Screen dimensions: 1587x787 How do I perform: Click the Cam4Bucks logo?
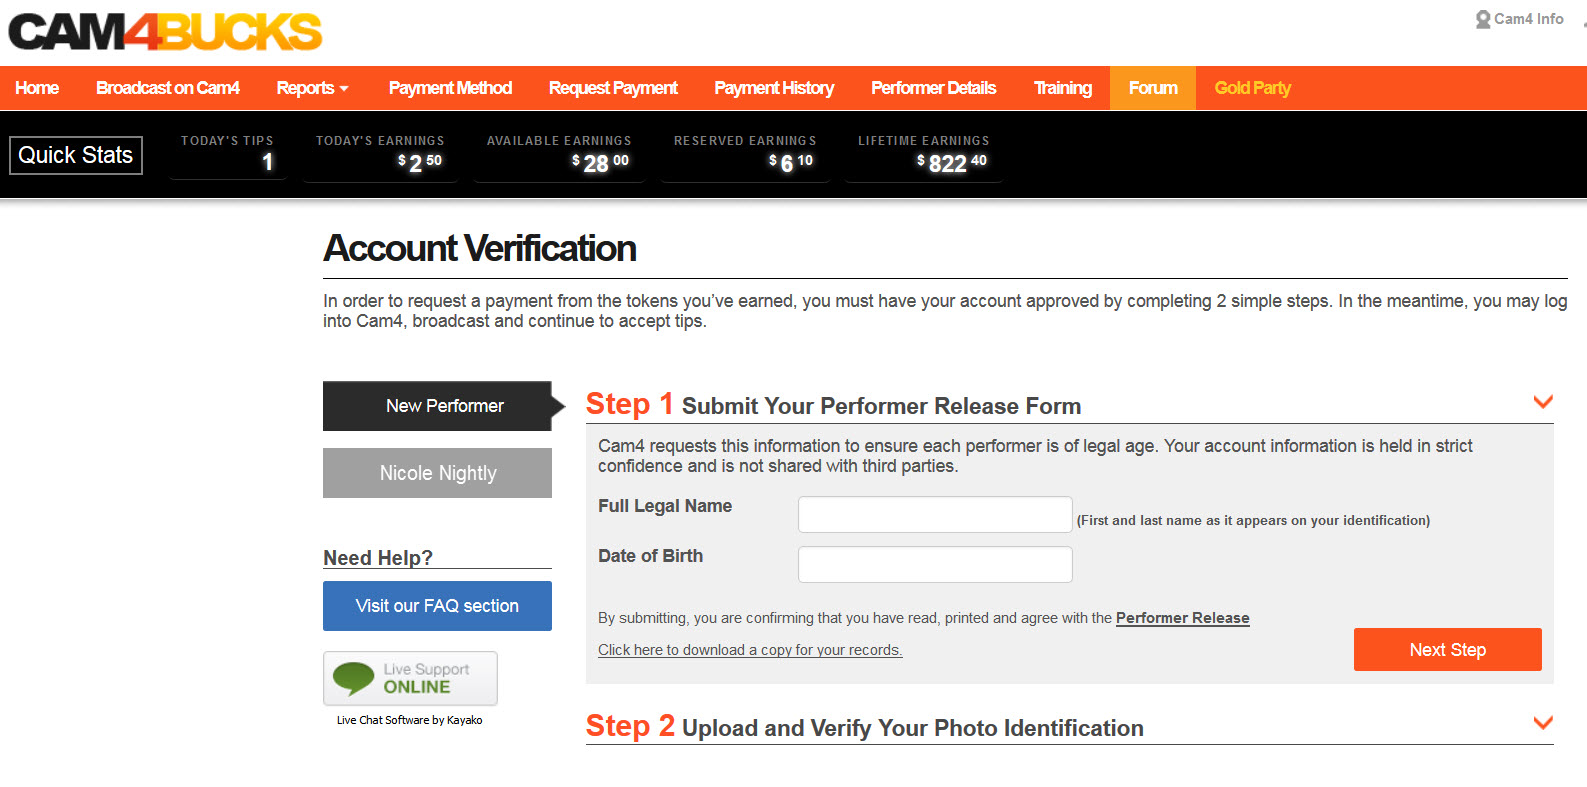165,32
